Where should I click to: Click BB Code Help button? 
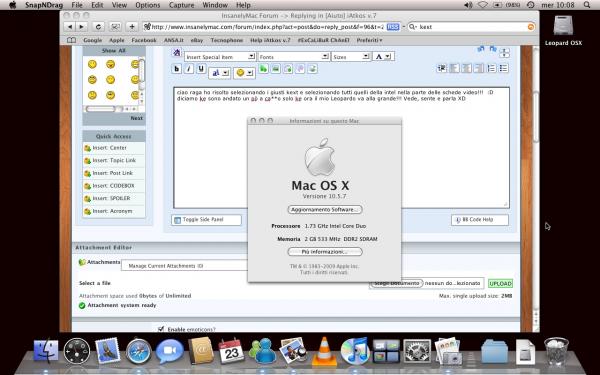pyautogui.click(x=480, y=220)
